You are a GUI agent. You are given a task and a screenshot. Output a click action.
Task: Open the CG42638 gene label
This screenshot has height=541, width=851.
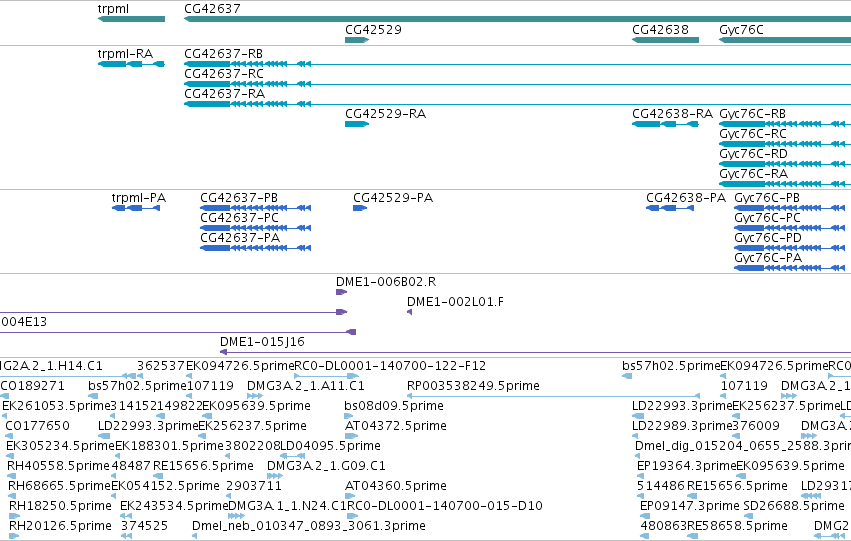point(661,29)
